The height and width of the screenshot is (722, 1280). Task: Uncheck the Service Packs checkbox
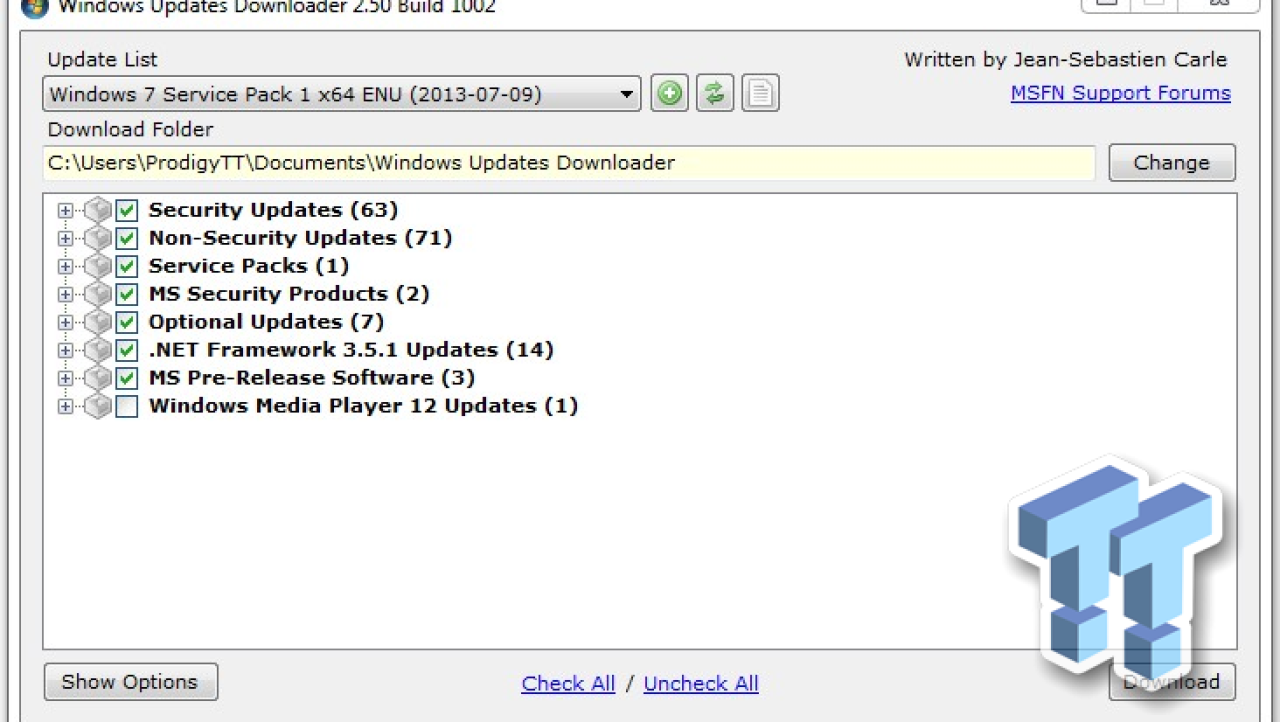tap(126, 266)
